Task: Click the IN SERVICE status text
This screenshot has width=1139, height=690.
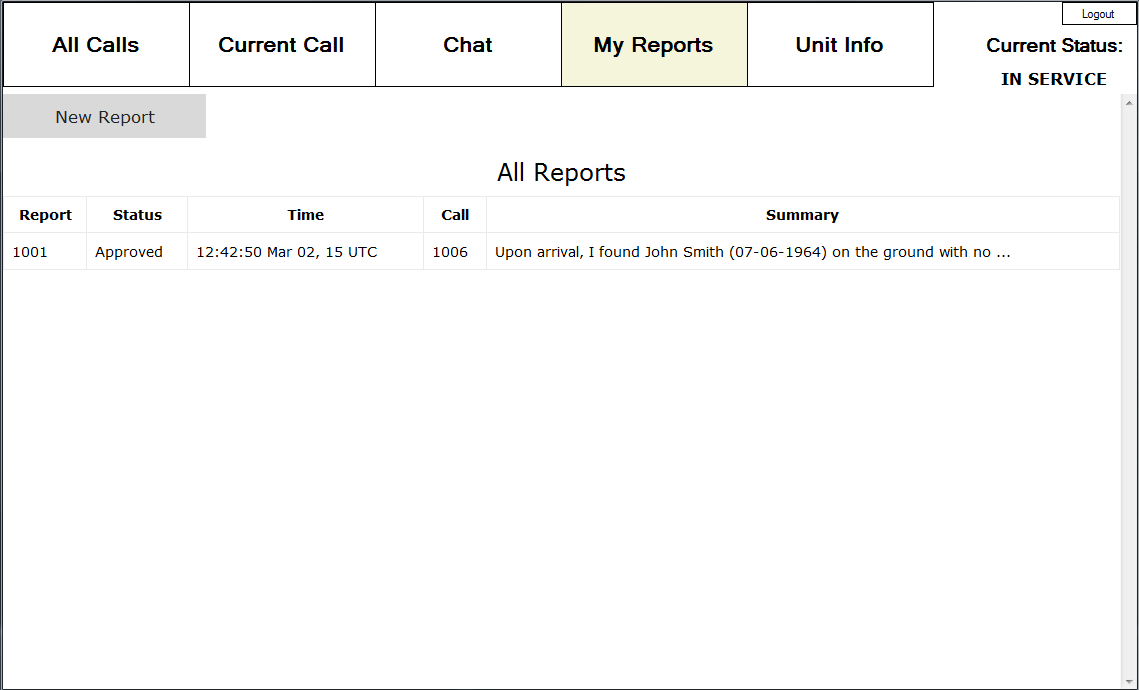Action: 1053,79
